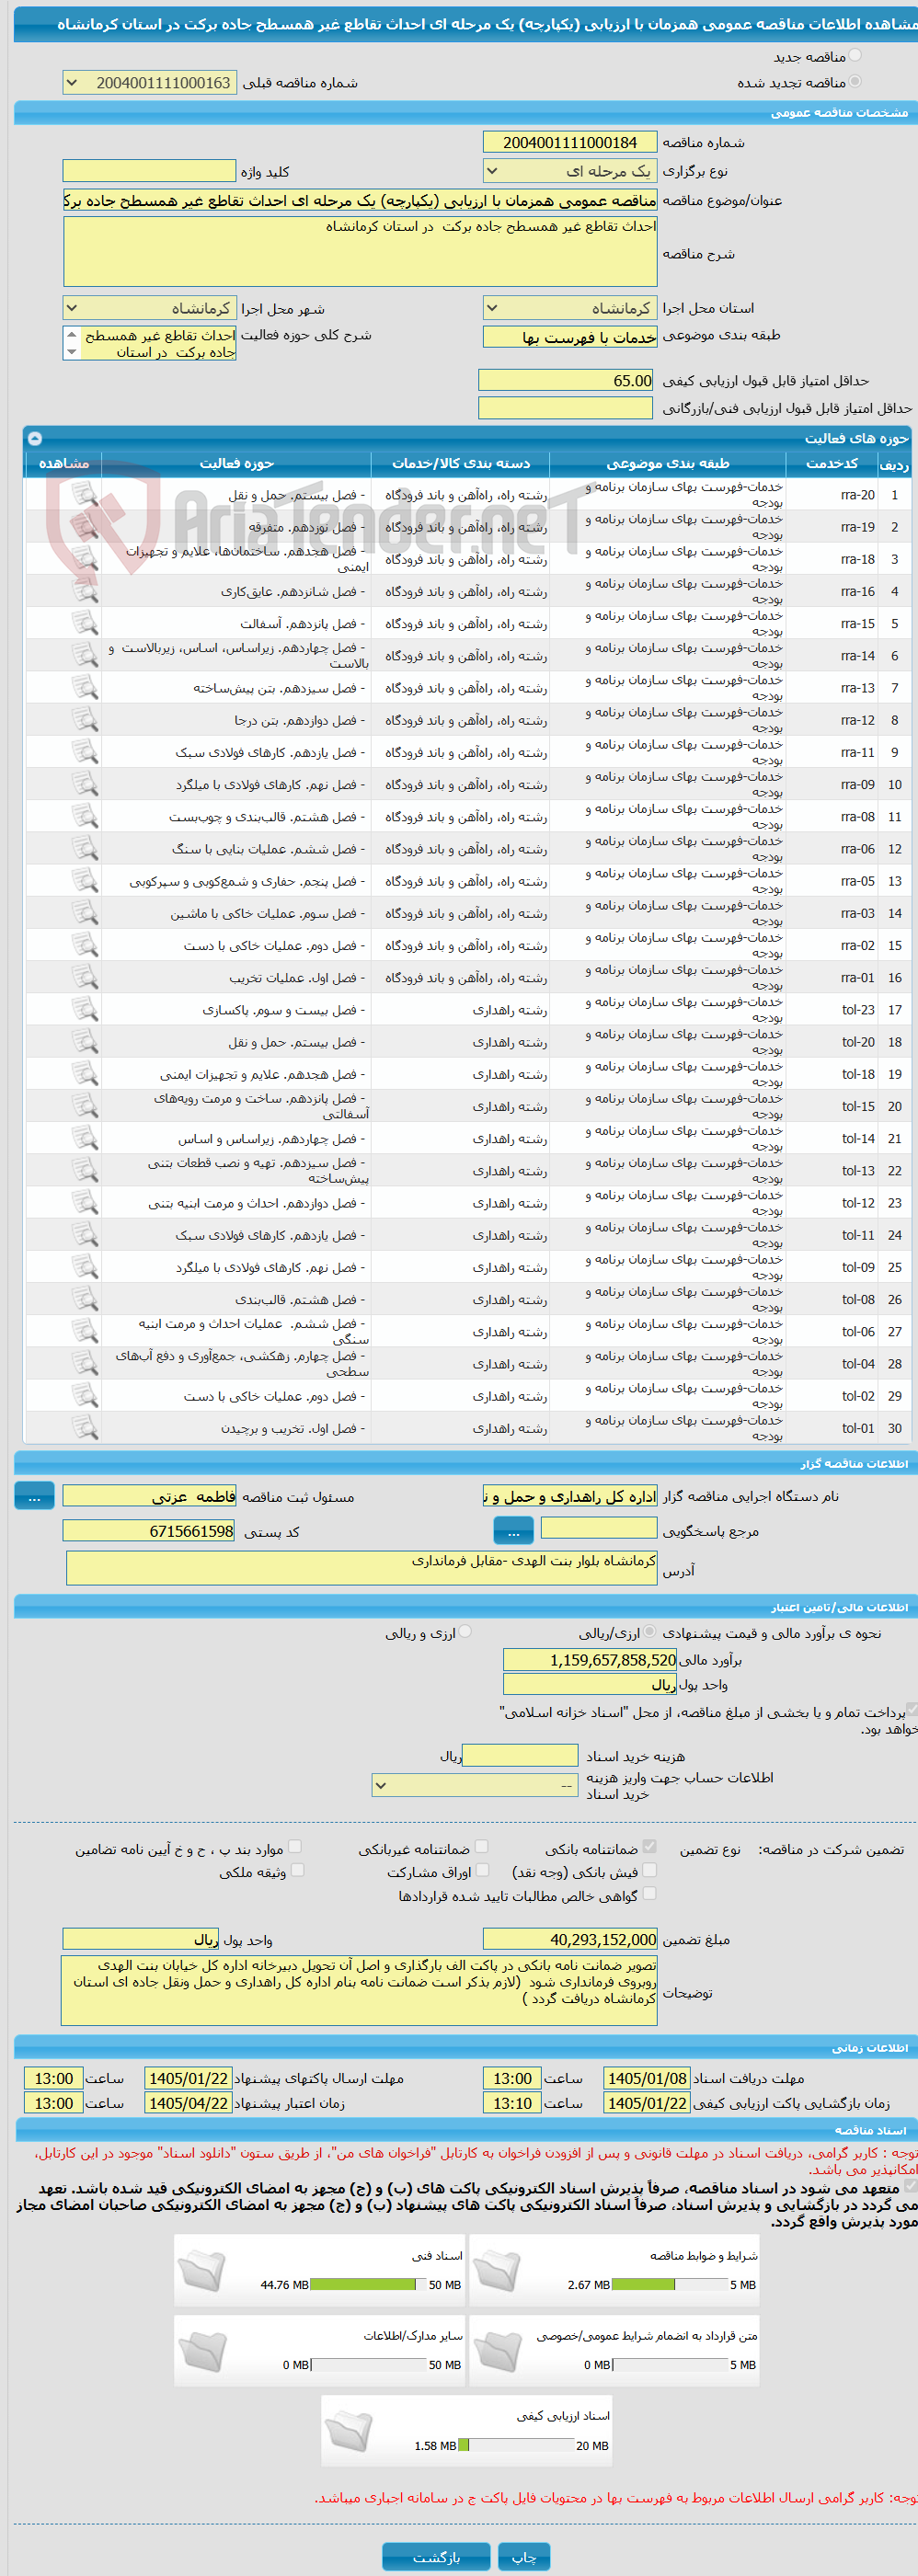
Task: Click the اسناد ارزیابی کیفی progress bar
Action: click(516, 2445)
